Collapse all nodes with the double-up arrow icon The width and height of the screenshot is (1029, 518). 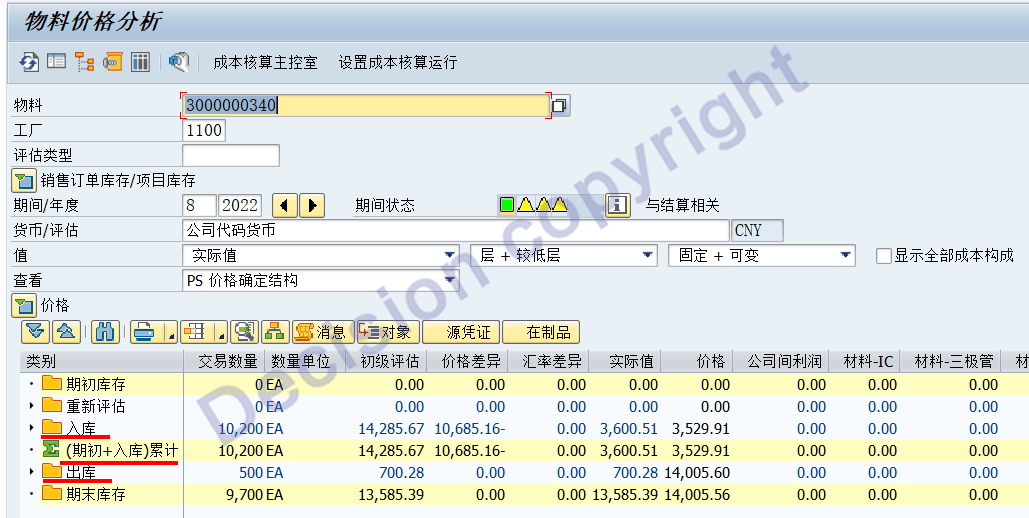click(64, 332)
